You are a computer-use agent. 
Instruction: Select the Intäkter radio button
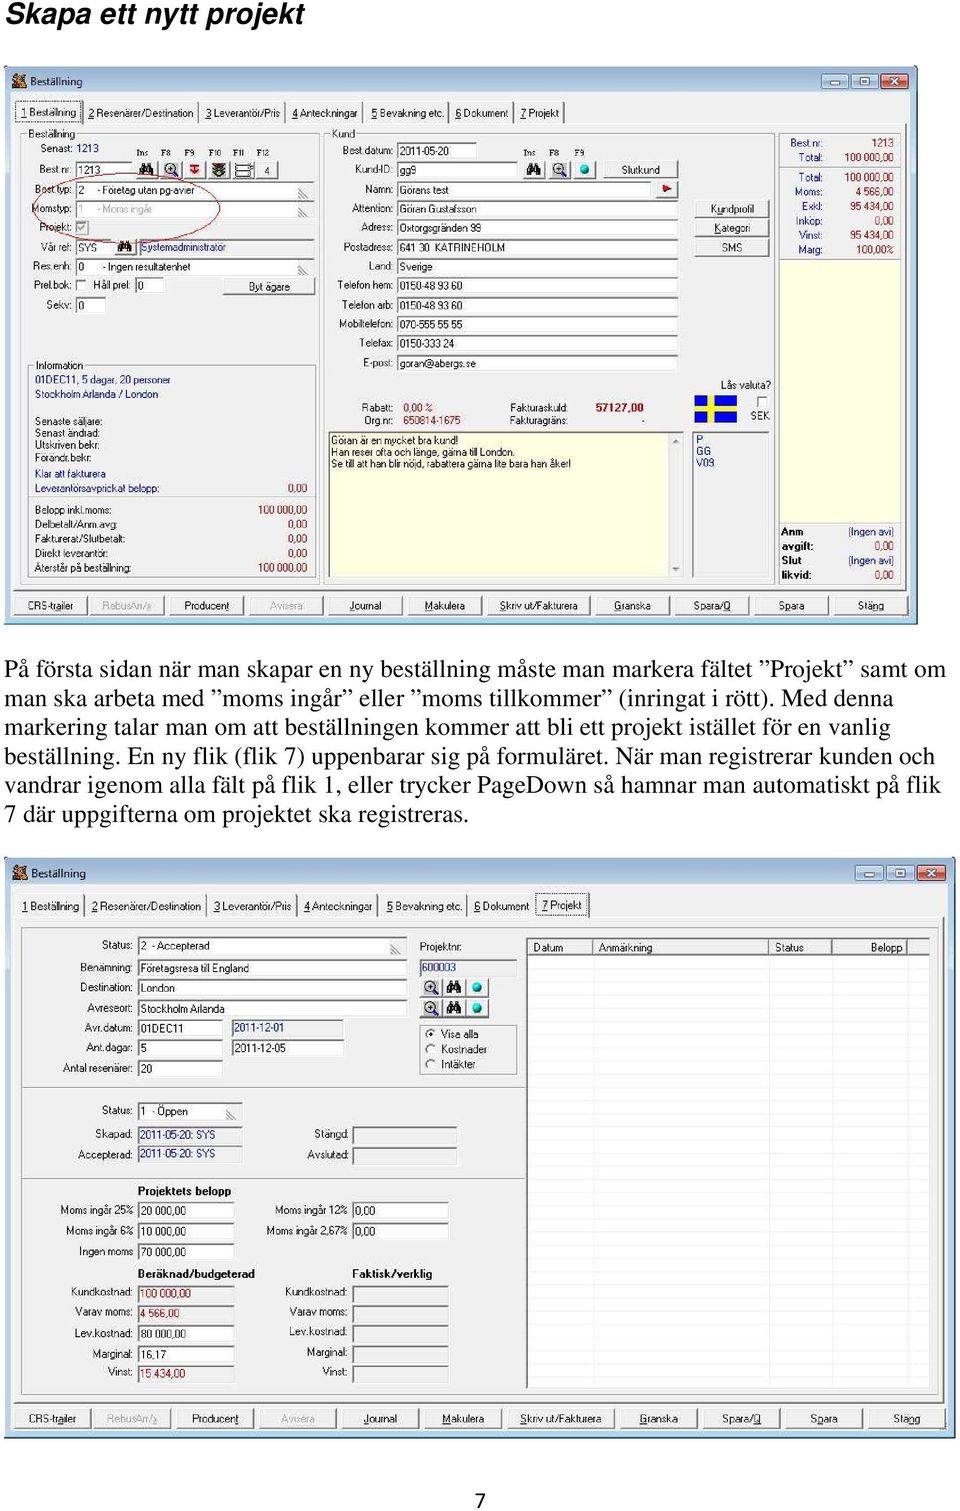[x=431, y=1064]
